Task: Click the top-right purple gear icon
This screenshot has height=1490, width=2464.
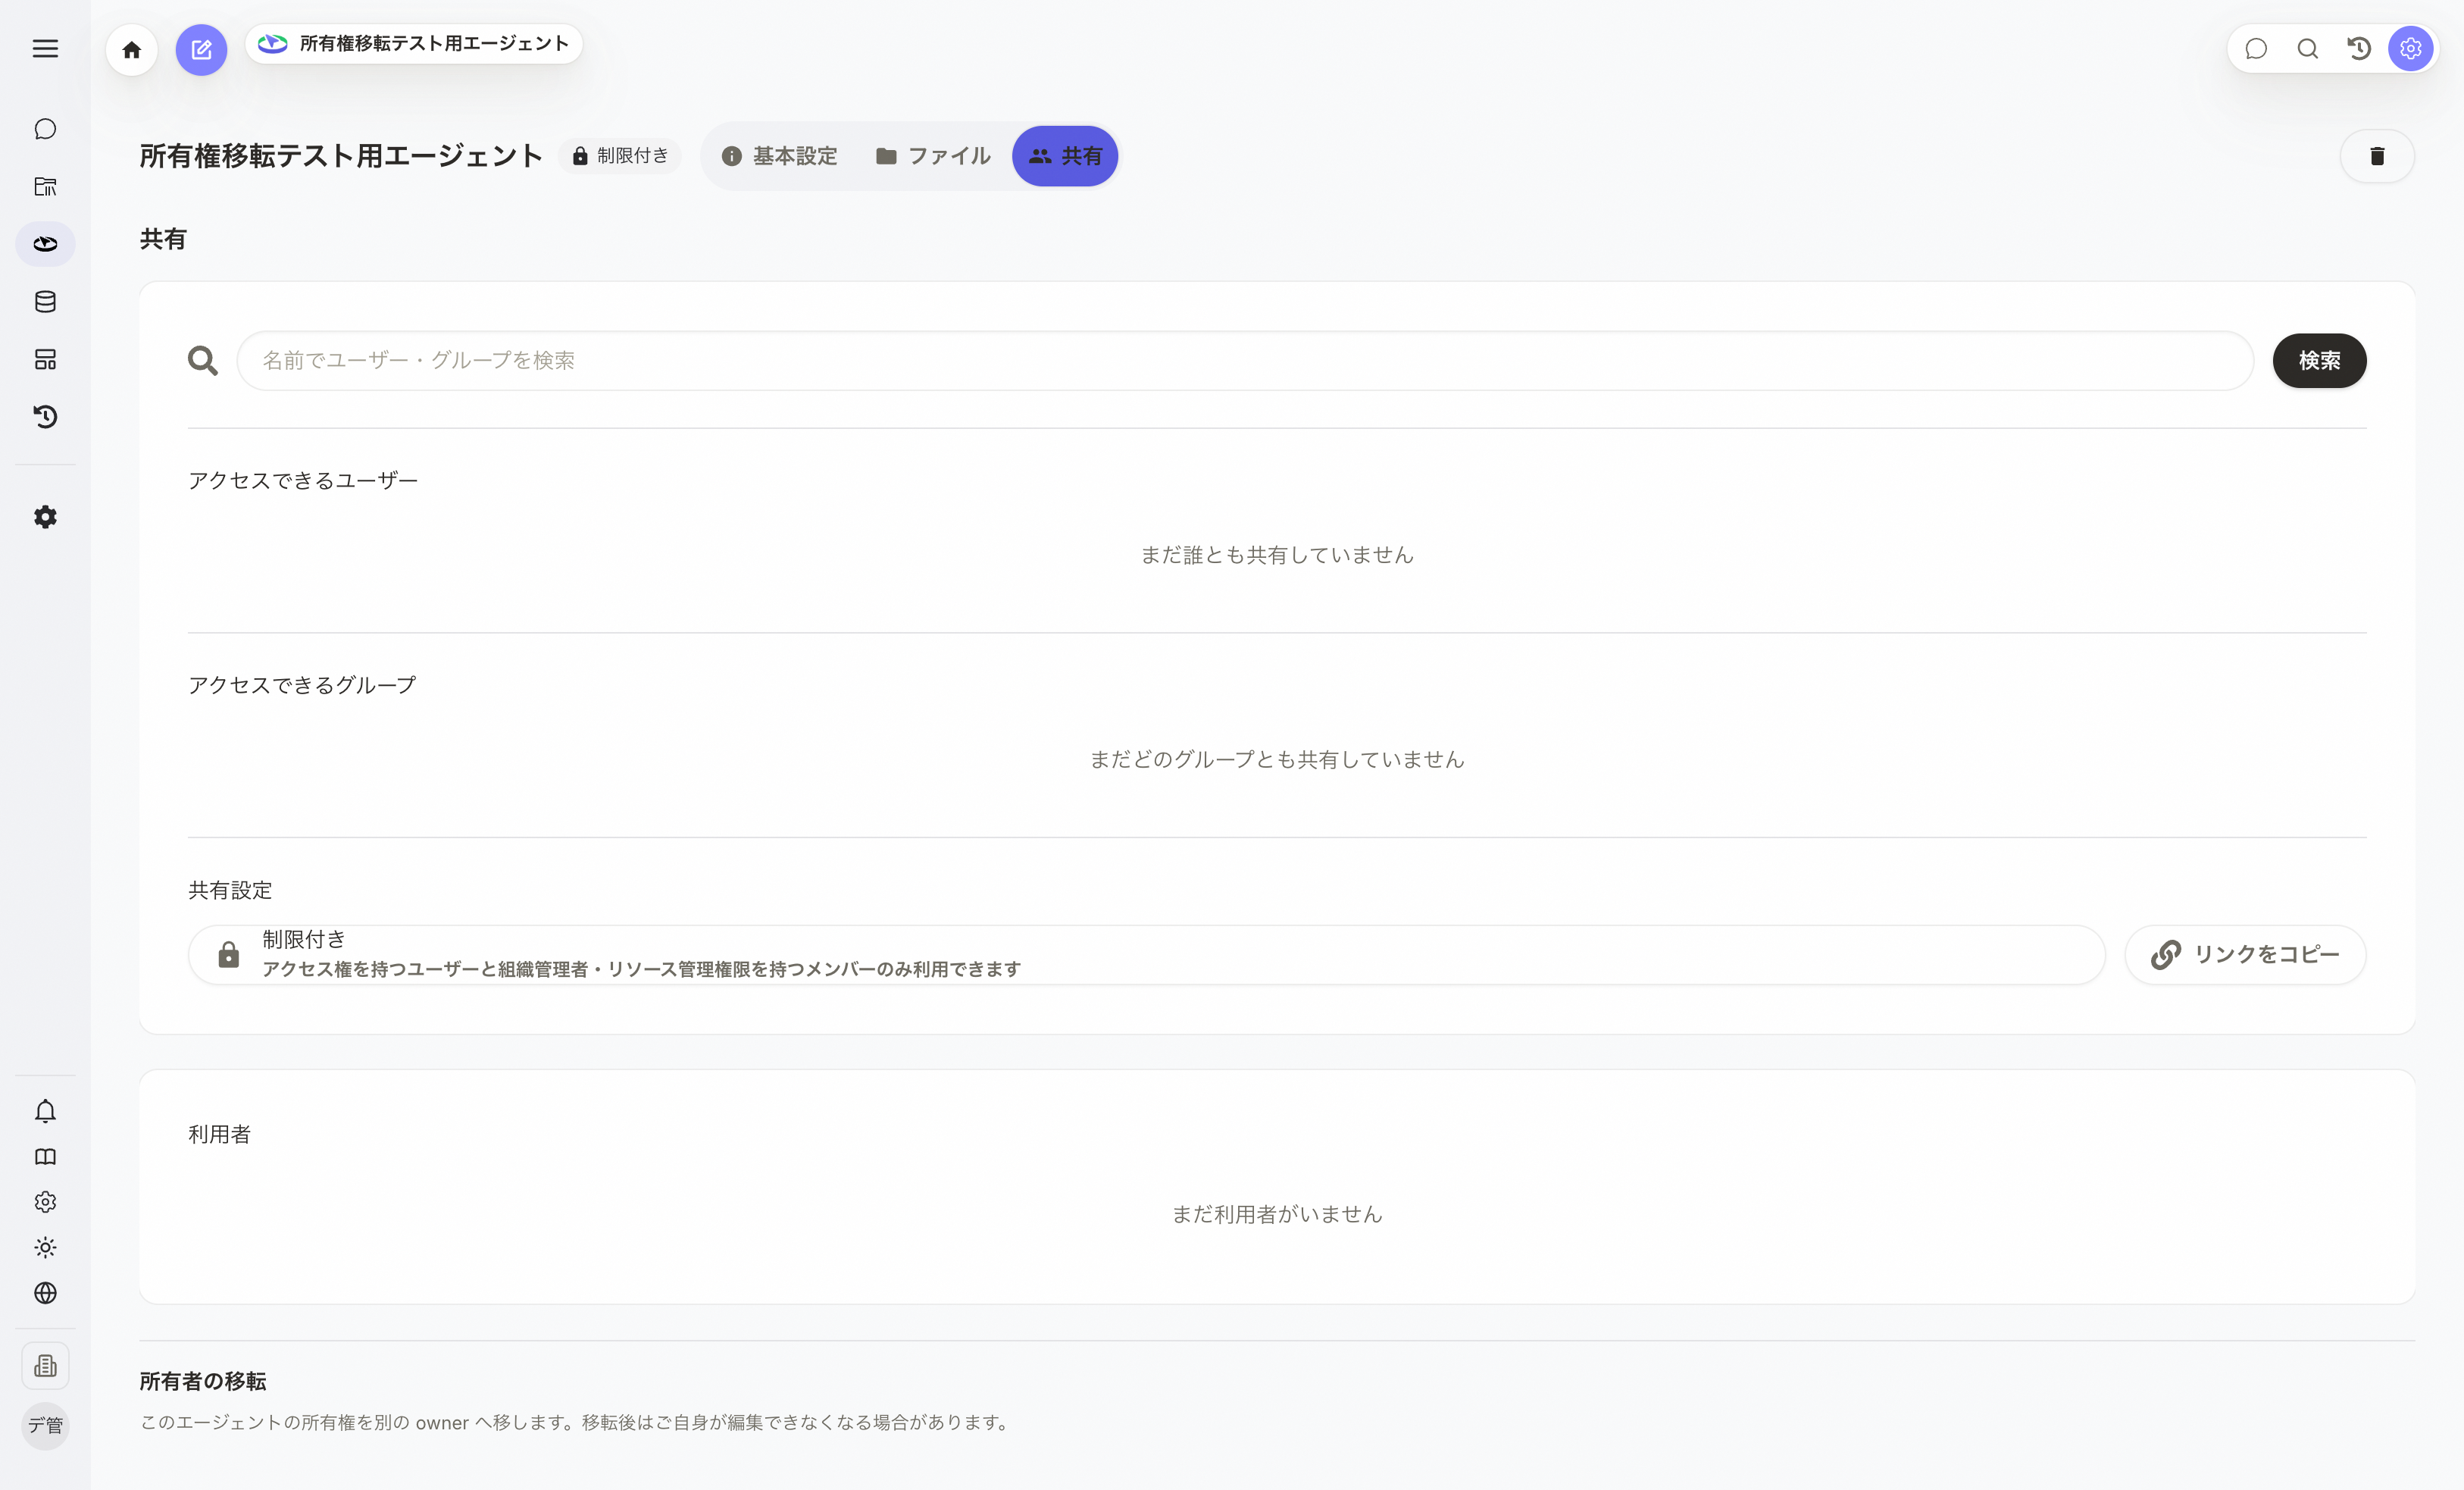Action: coord(2411,49)
